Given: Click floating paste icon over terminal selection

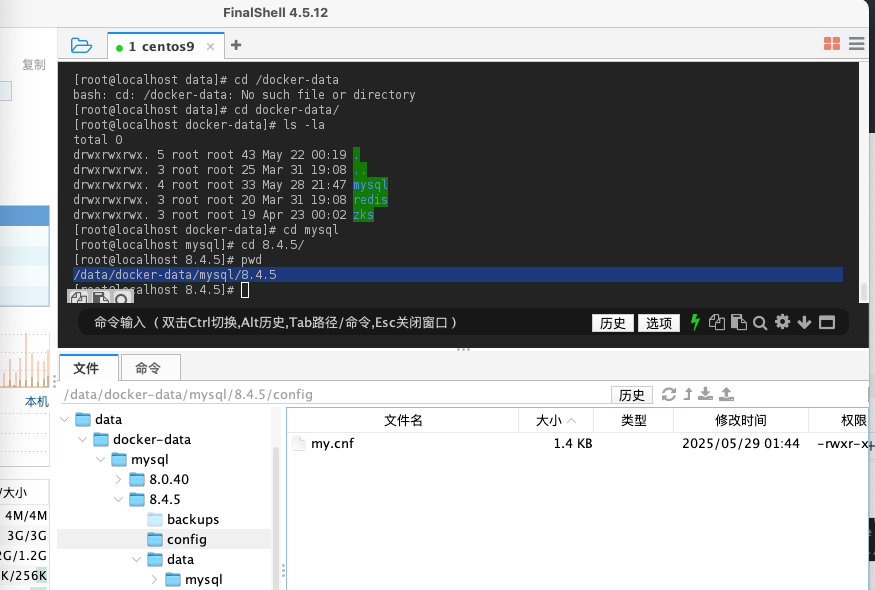Looking at the screenshot, I should (x=100, y=298).
